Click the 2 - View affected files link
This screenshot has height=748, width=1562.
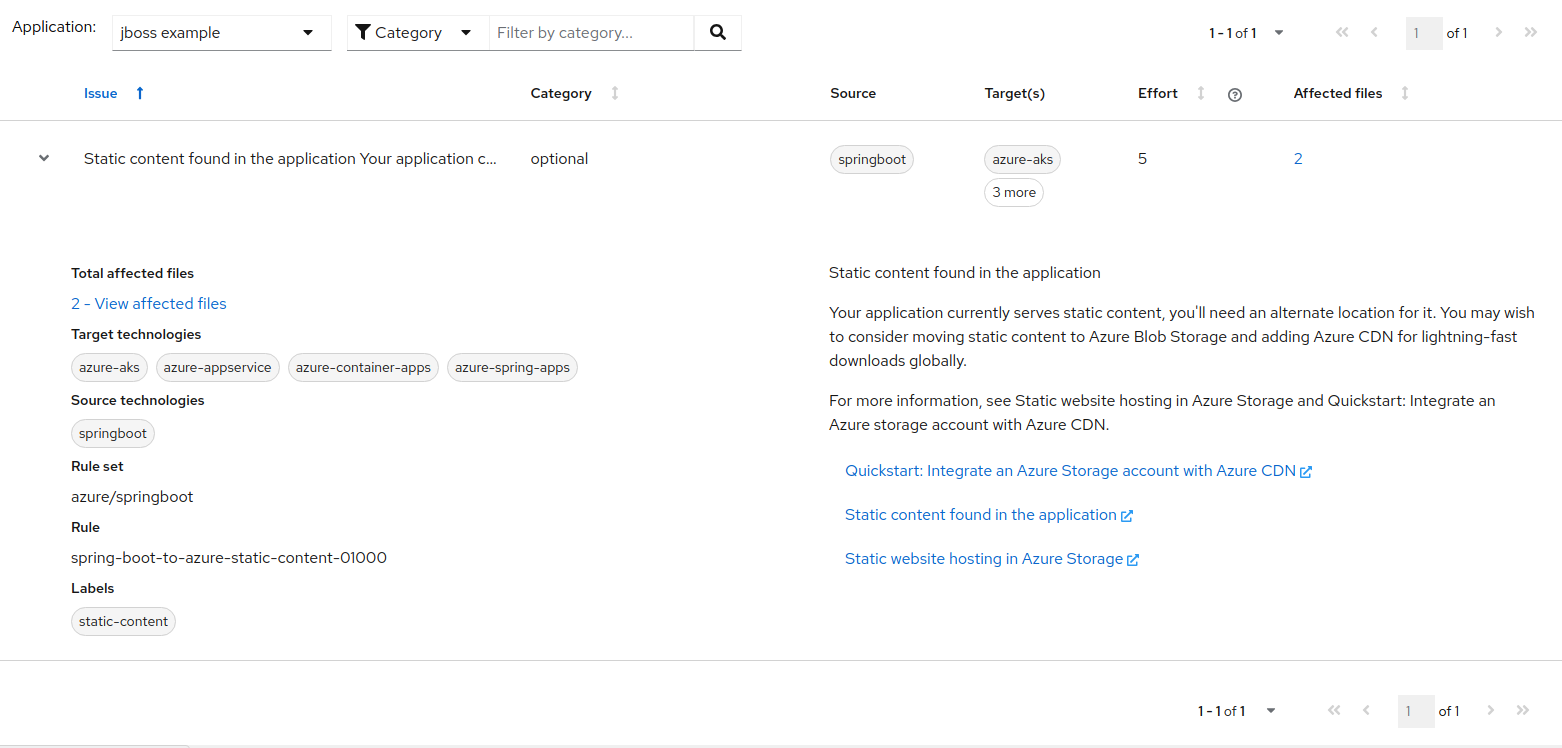(x=149, y=303)
